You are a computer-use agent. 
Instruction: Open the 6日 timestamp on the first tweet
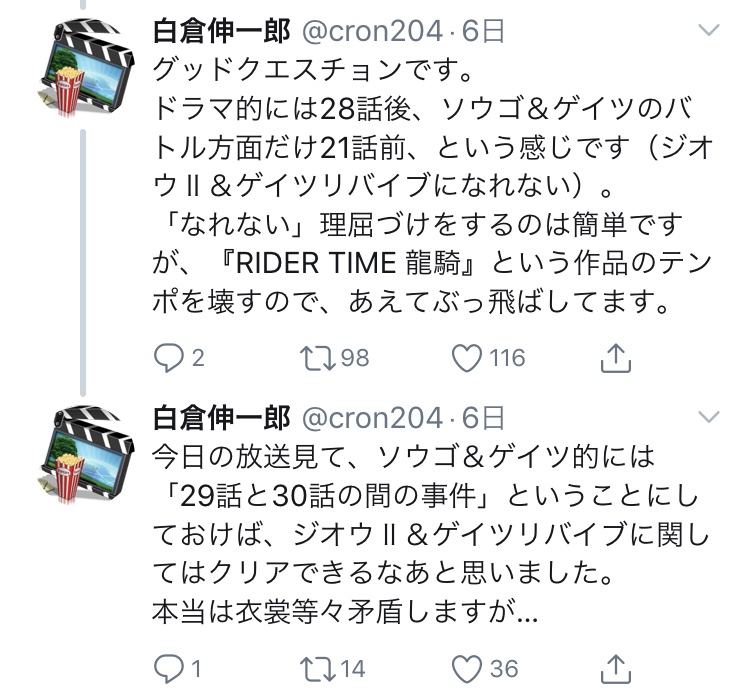[481, 32]
